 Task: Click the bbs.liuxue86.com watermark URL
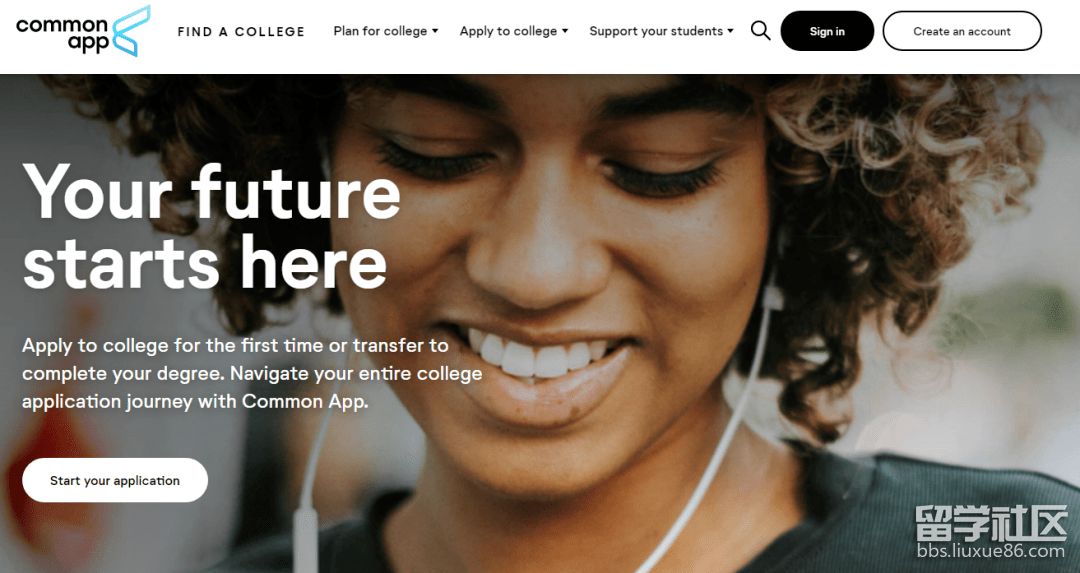click(x=991, y=551)
